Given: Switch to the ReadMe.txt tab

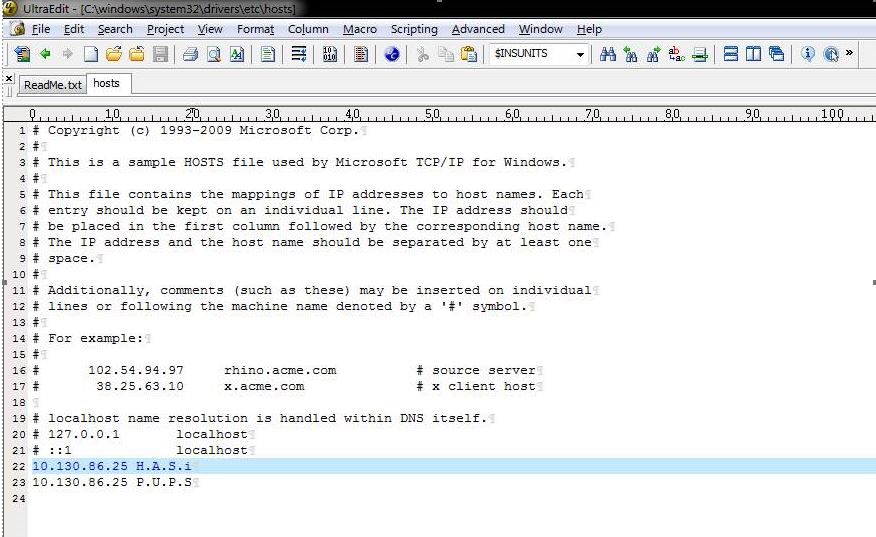Looking at the screenshot, I should pyautogui.click(x=52, y=85).
